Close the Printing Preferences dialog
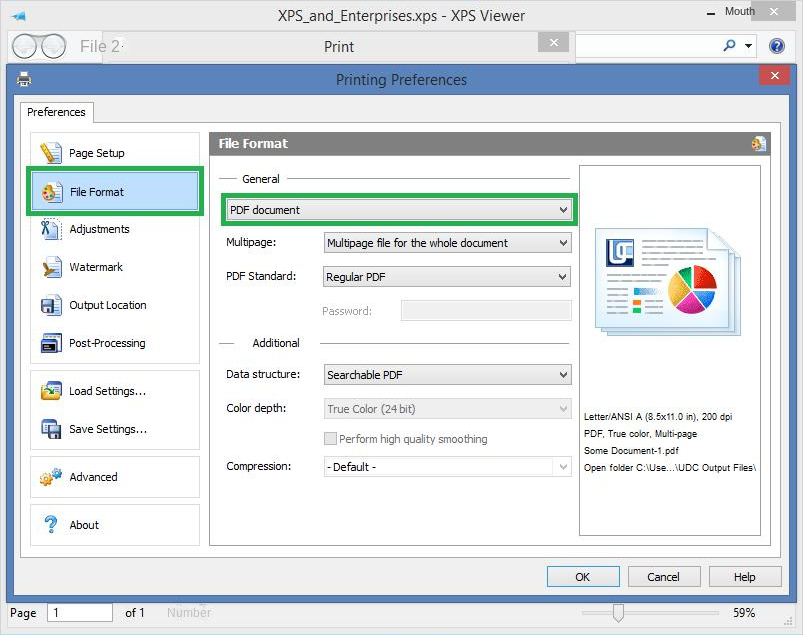Screen dimensions: 803x635 pos(775,76)
